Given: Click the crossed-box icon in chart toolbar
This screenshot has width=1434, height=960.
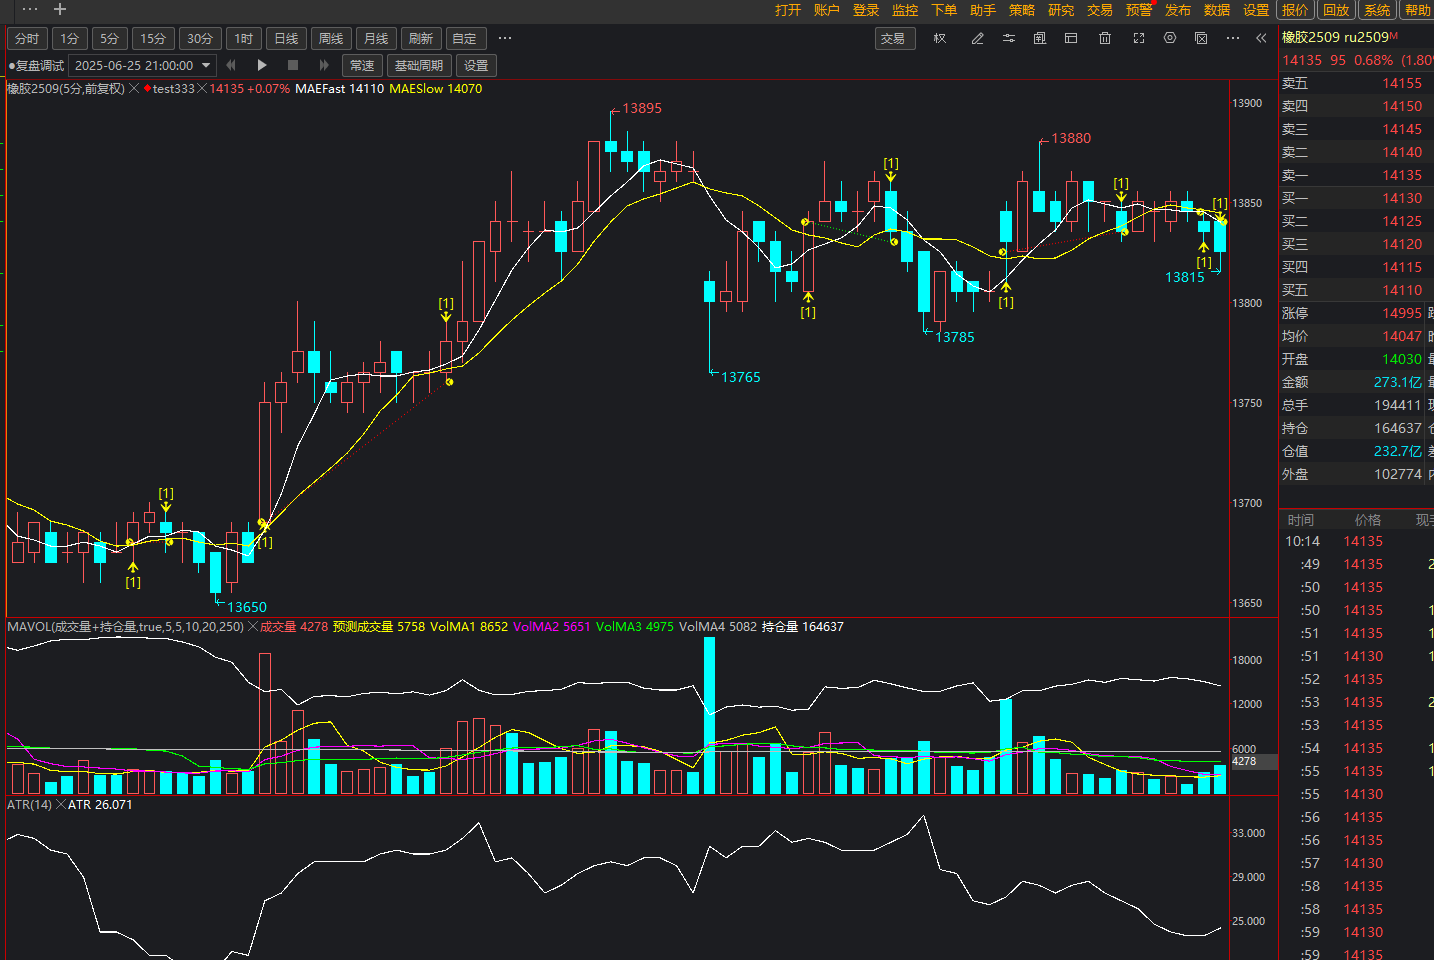Looking at the screenshot, I should tap(1201, 38).
